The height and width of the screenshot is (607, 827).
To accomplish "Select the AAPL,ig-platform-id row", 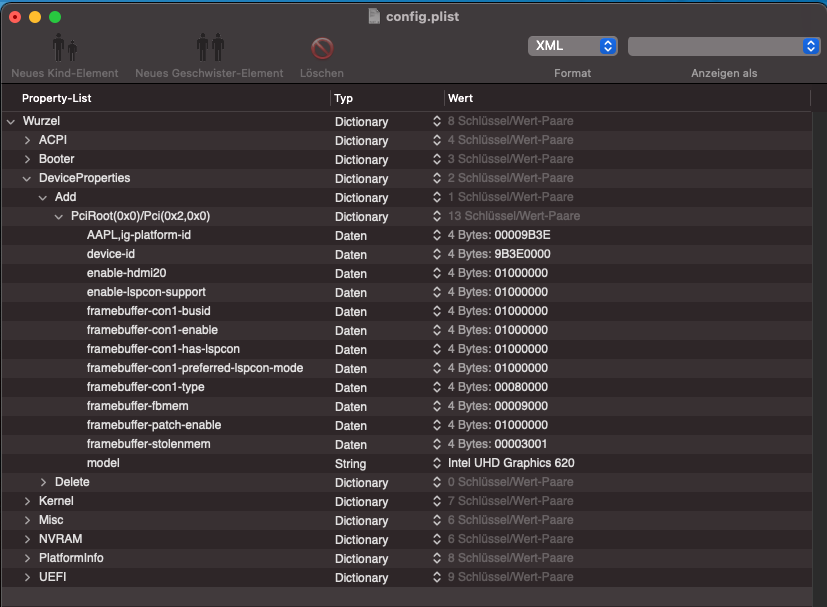I will (138, 235).
